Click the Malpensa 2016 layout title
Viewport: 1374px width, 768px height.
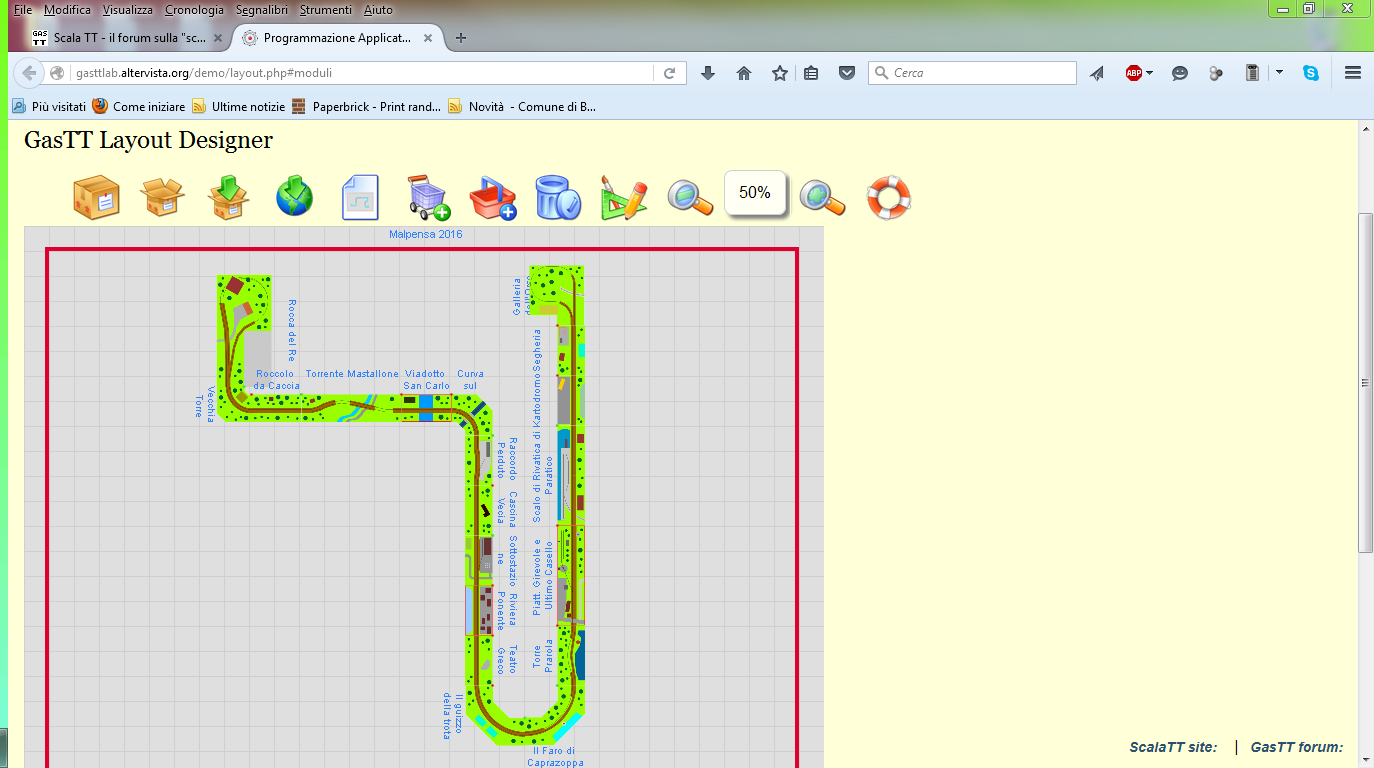(426, 234)
